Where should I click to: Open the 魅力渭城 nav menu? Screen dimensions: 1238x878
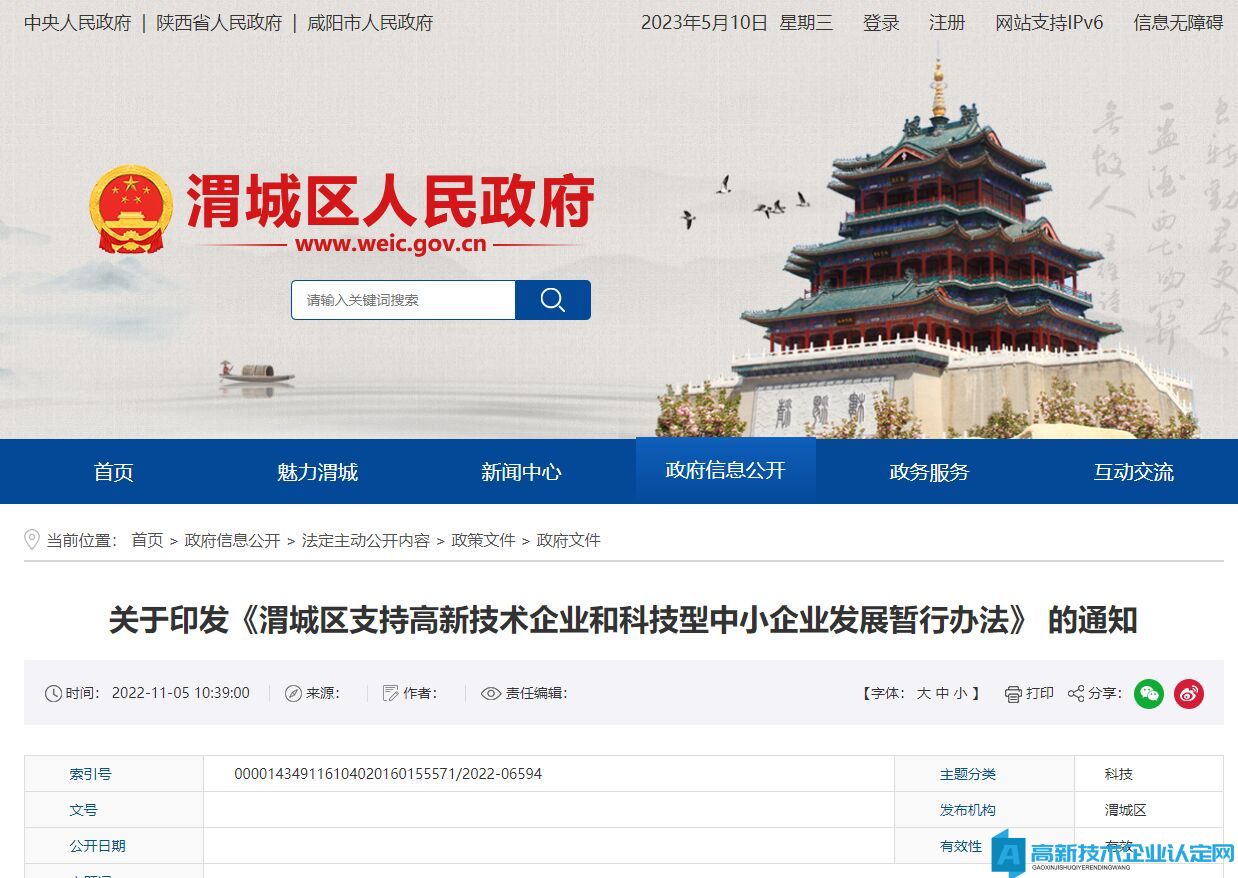point(317,472)
